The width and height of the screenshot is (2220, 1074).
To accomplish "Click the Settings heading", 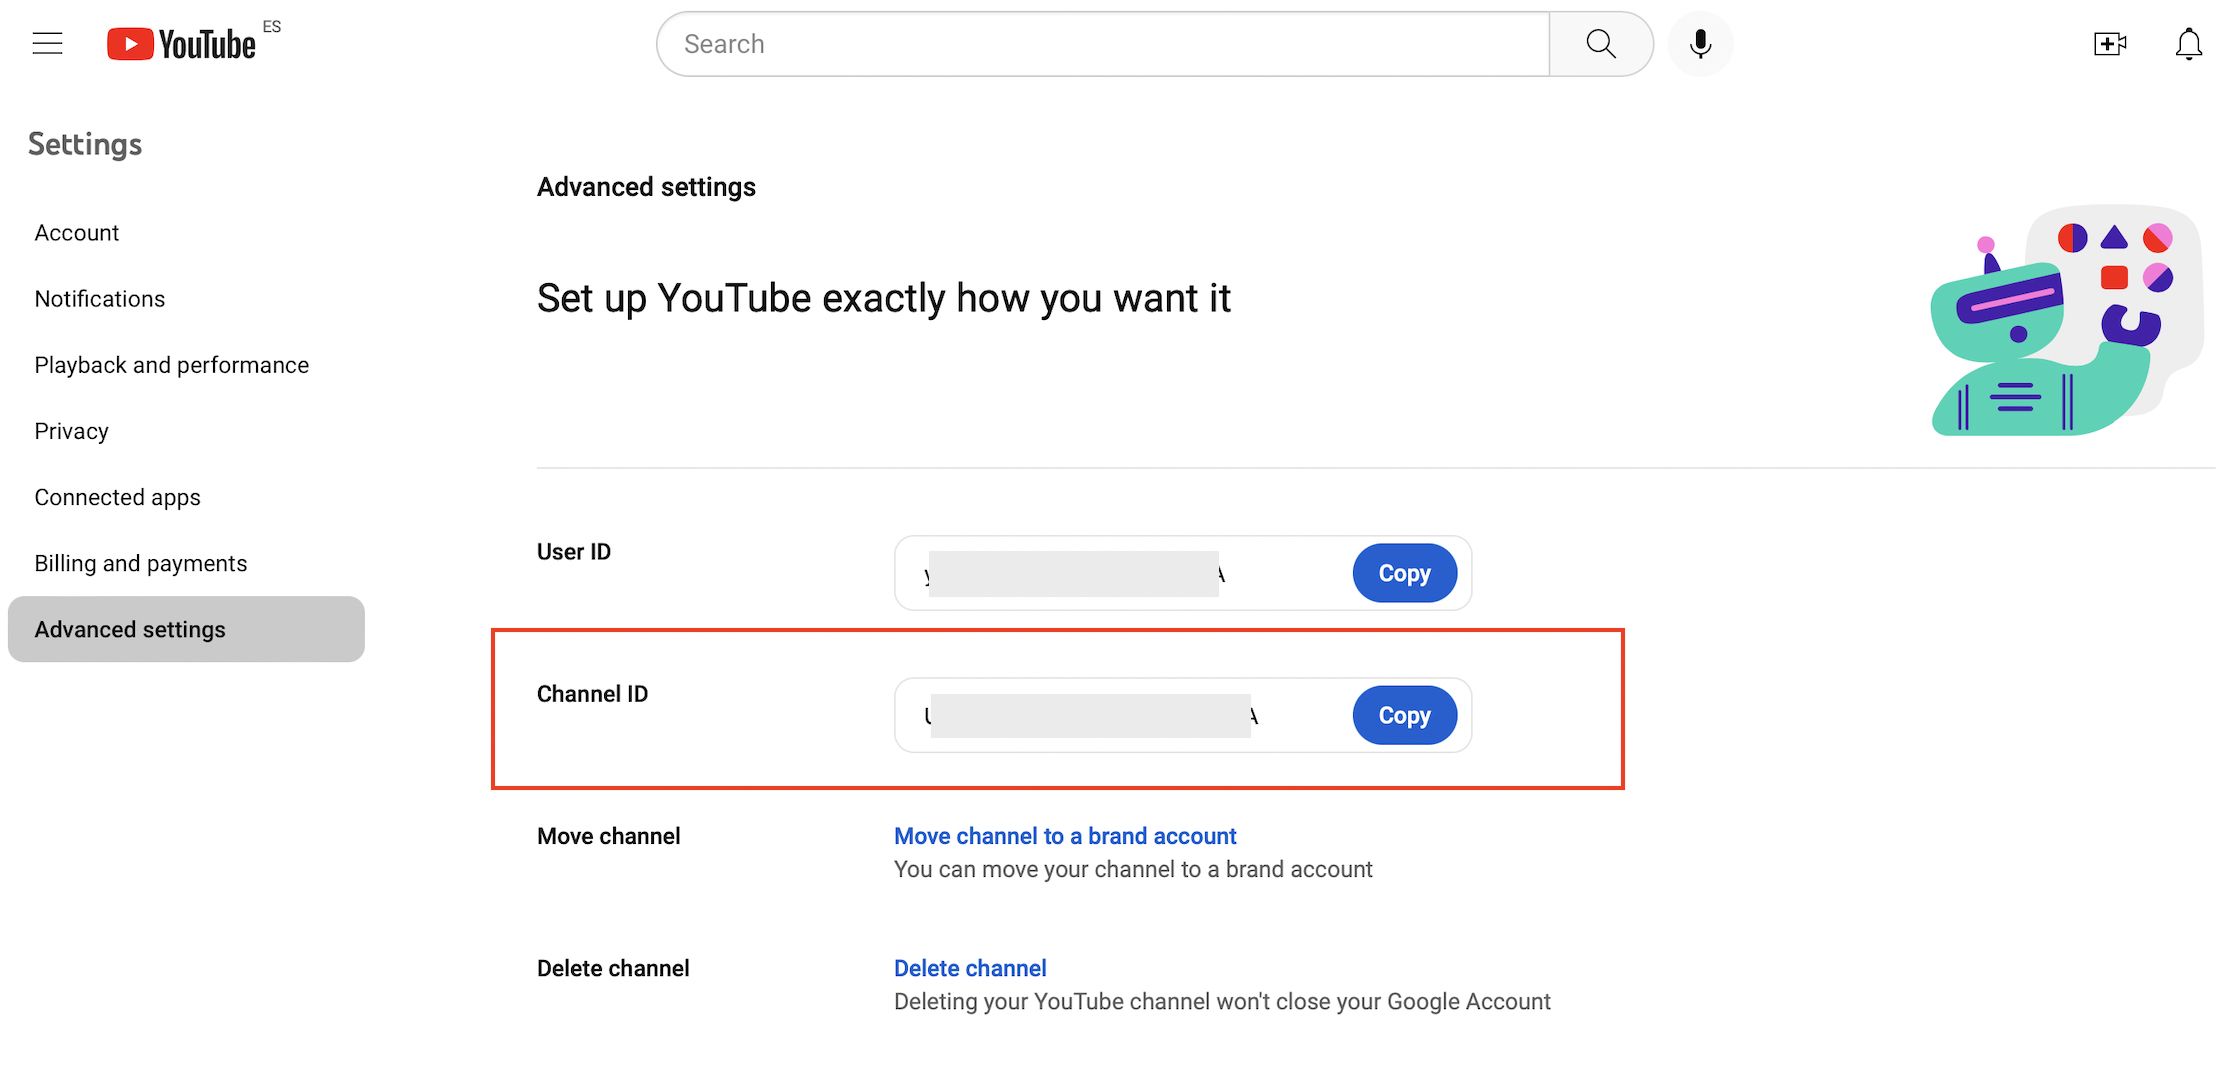I will (85, 144).
